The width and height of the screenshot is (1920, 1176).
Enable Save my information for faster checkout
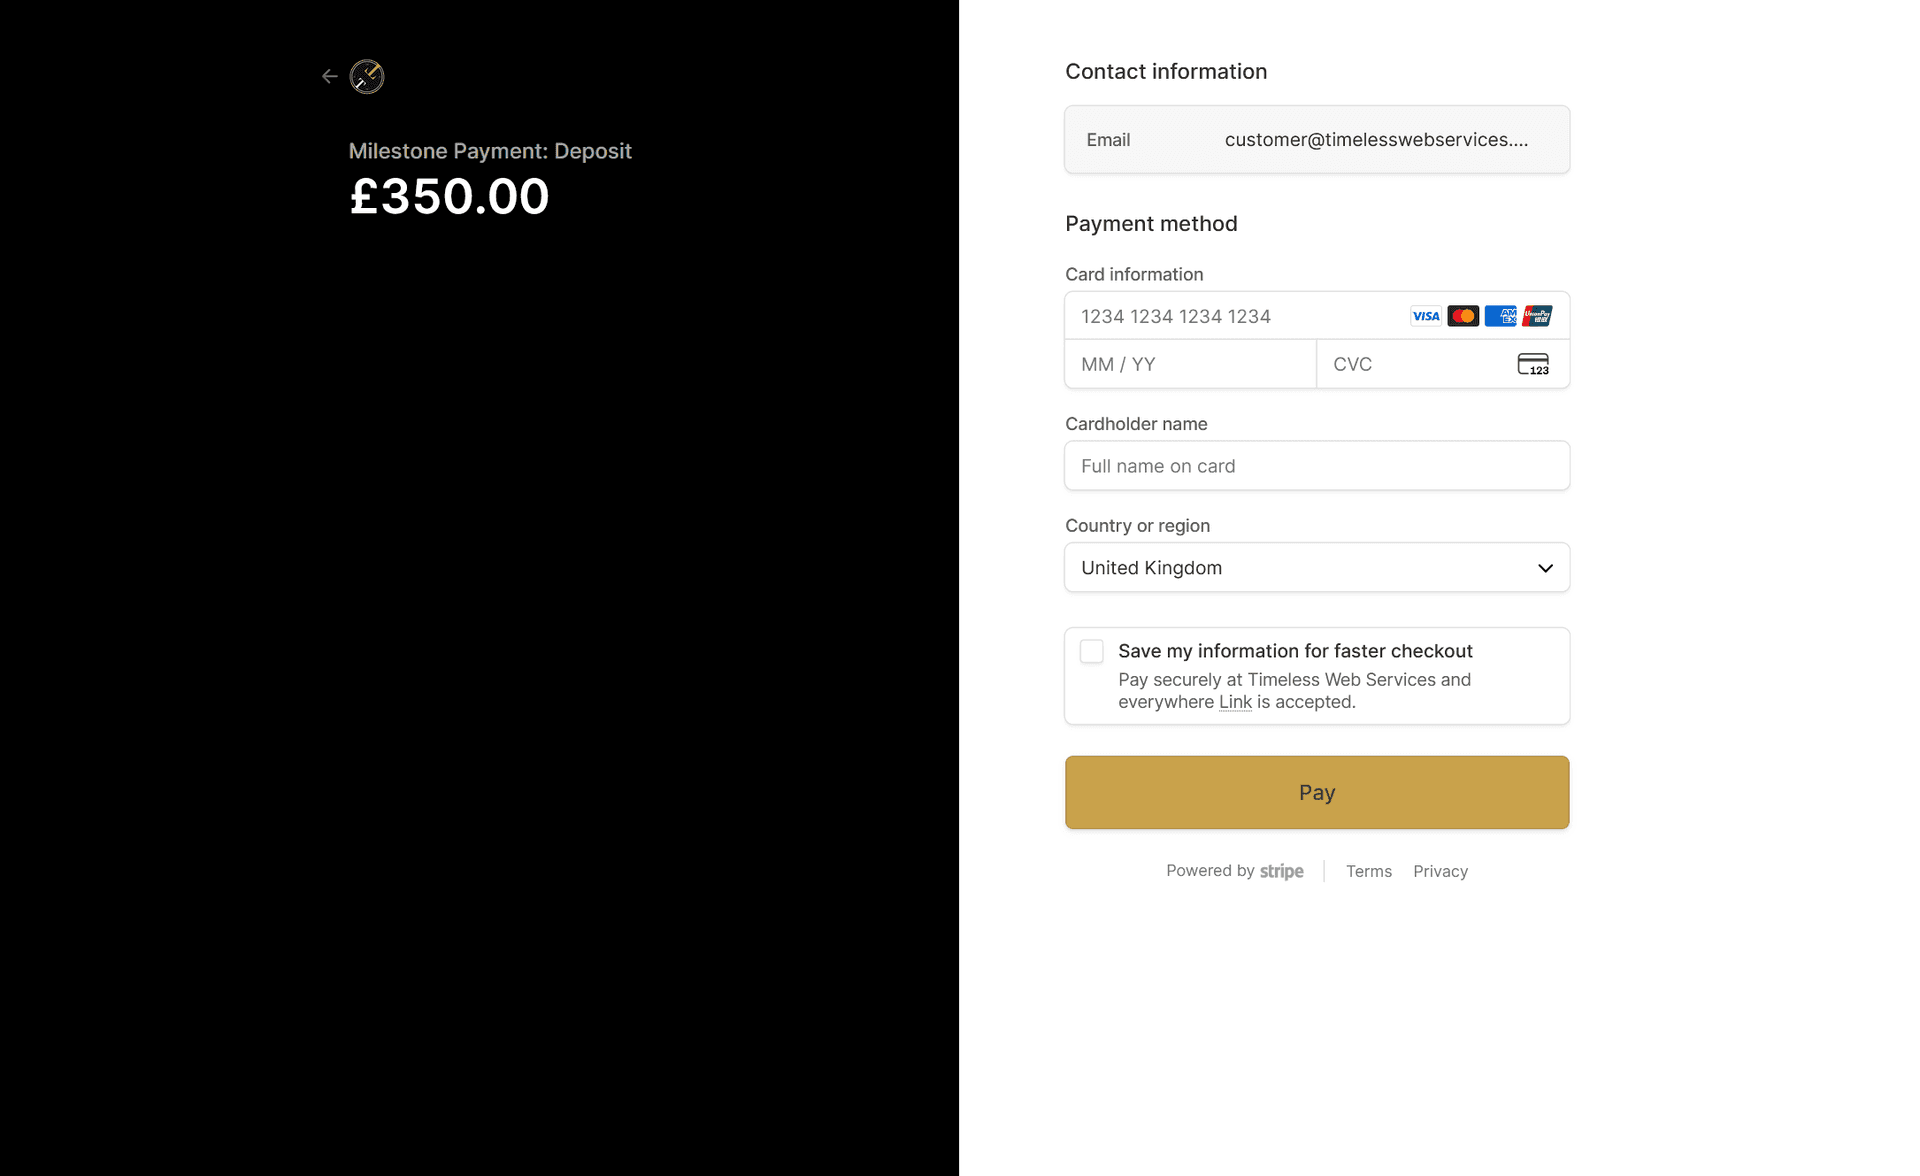[1091, 651]
